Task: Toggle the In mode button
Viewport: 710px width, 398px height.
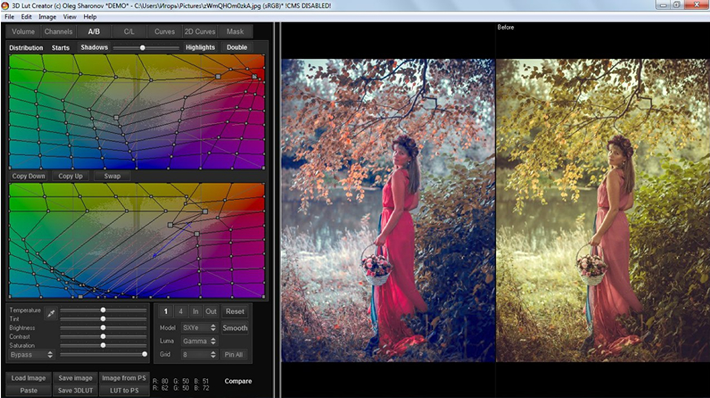Action: point(196,312)
